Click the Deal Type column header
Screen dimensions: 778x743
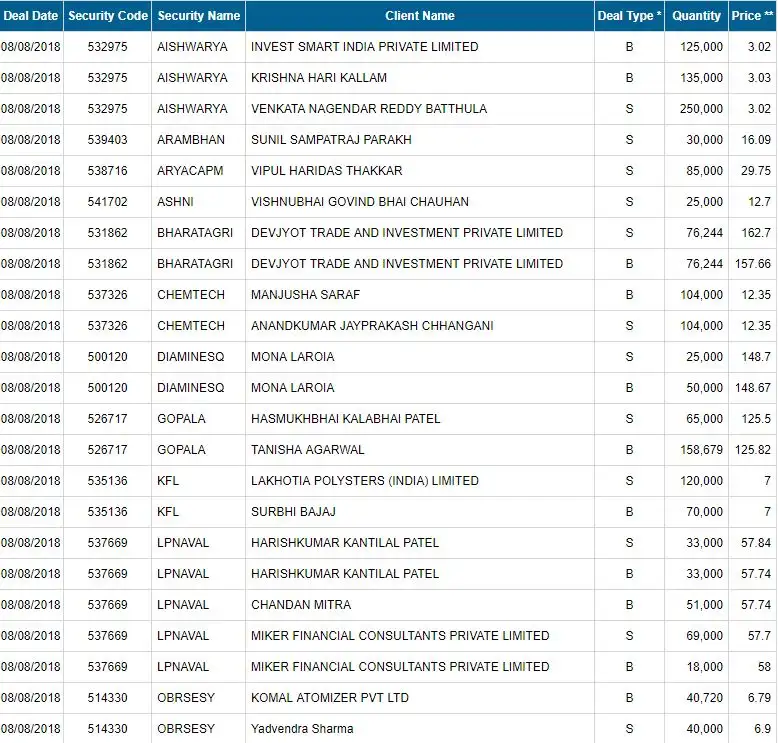tap(629, 16)
